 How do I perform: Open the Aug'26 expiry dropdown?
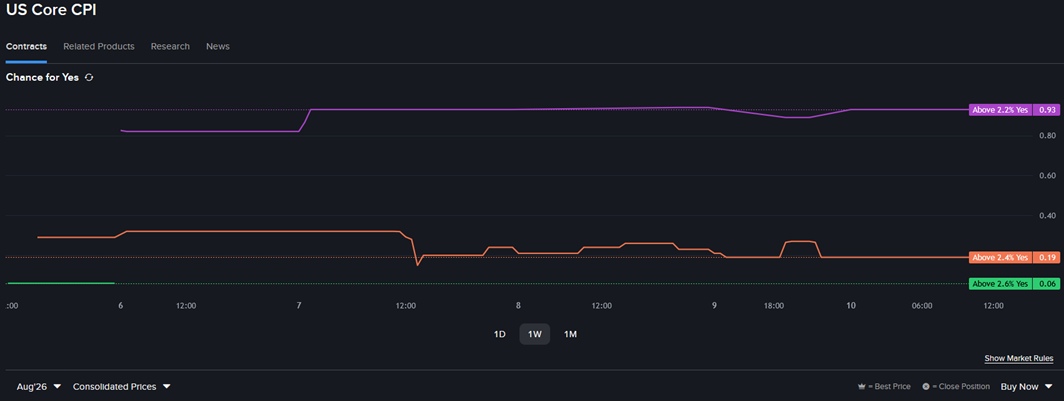[x=39, y=387]
